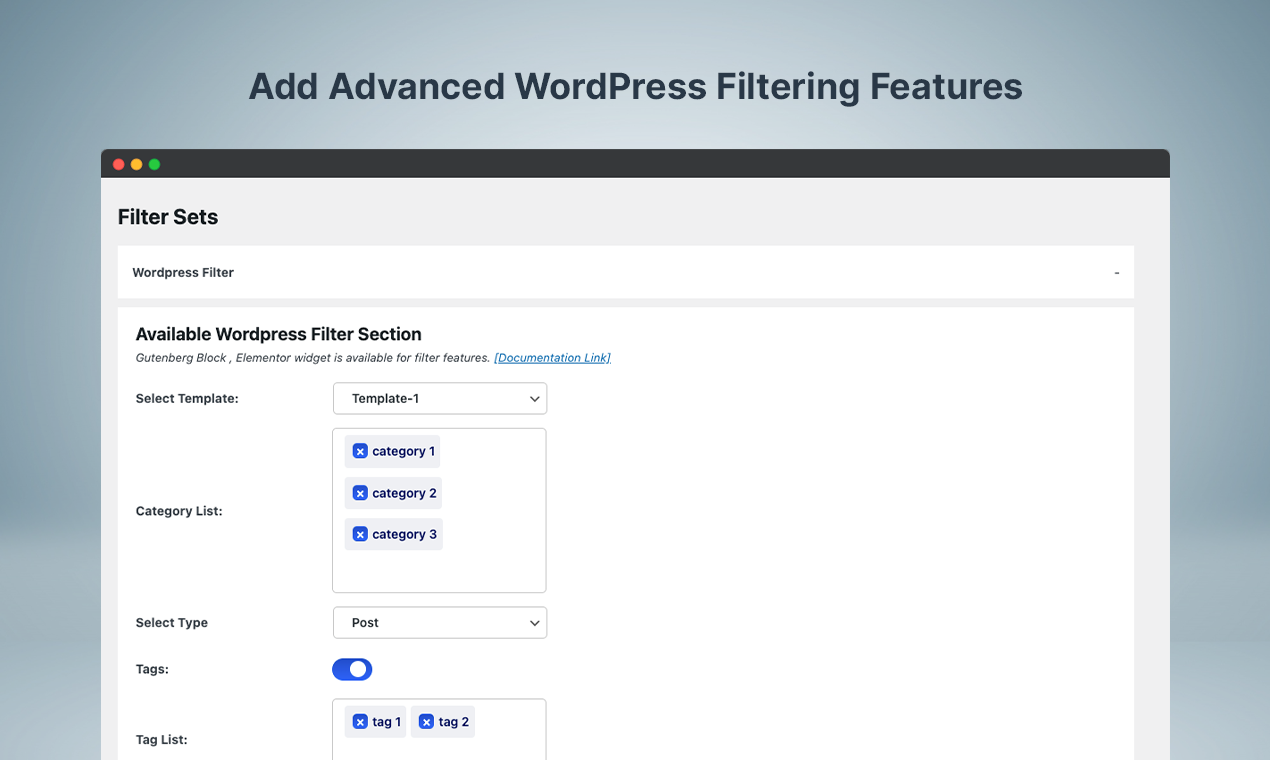Toggle the Tags switch off
The width and height of the screenshot is (1270, 760).
[352, 669]
